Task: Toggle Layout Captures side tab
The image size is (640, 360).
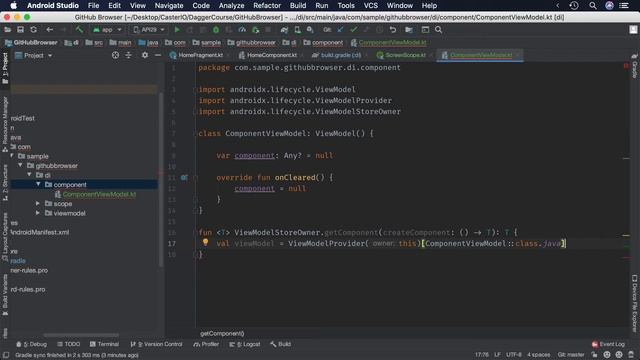Action: tap(5, 237)
